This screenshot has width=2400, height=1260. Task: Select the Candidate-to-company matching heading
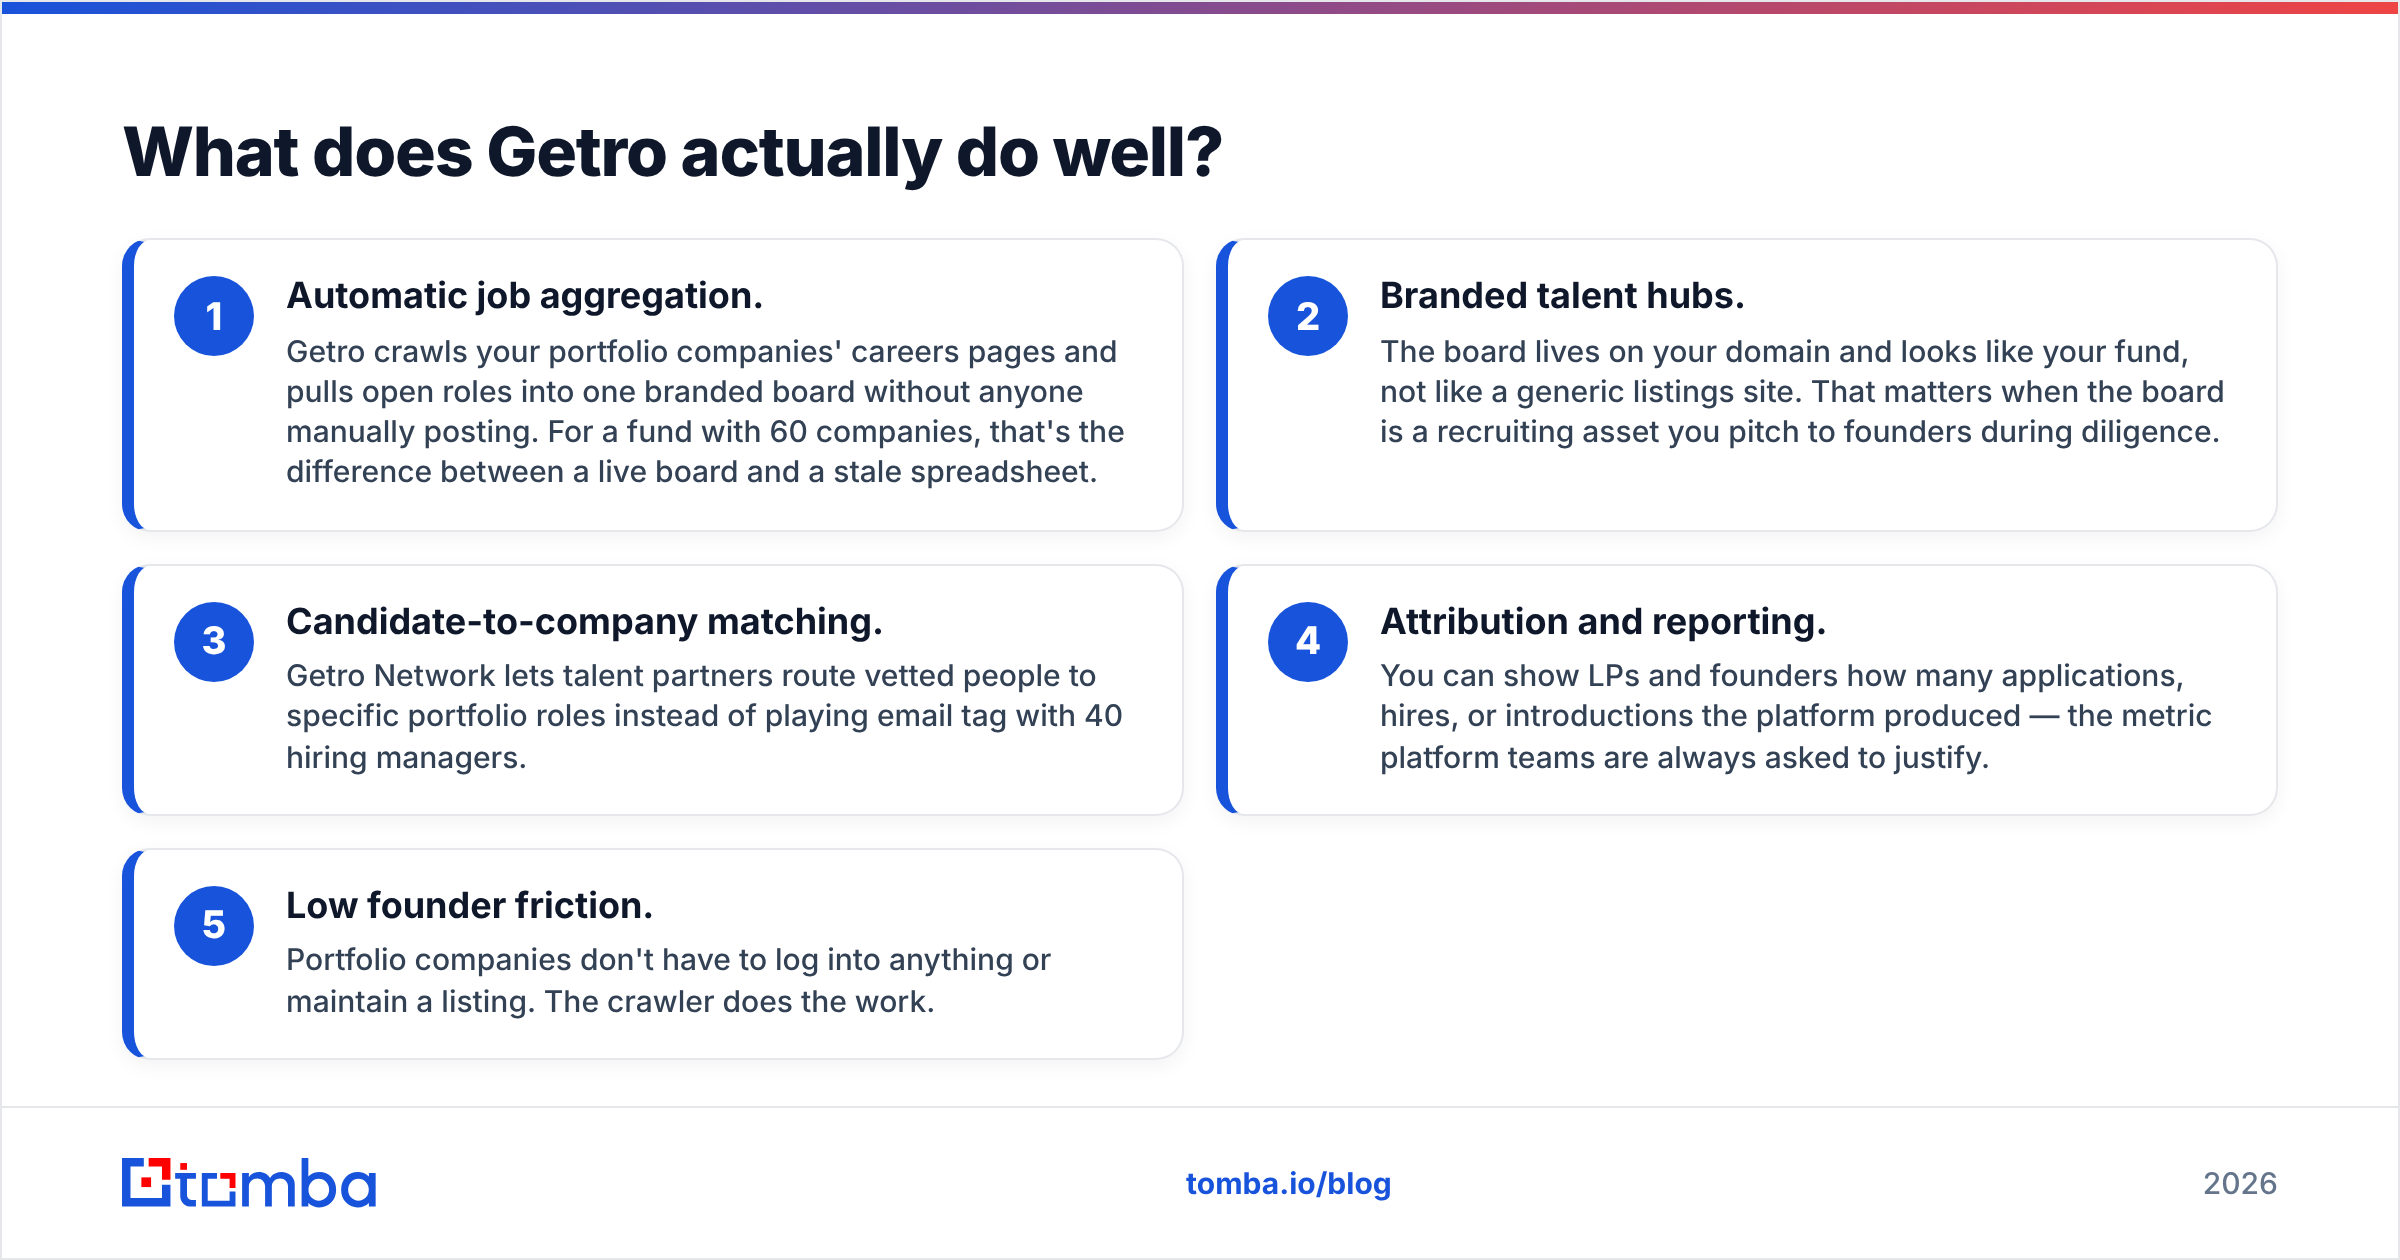(584, 622)
